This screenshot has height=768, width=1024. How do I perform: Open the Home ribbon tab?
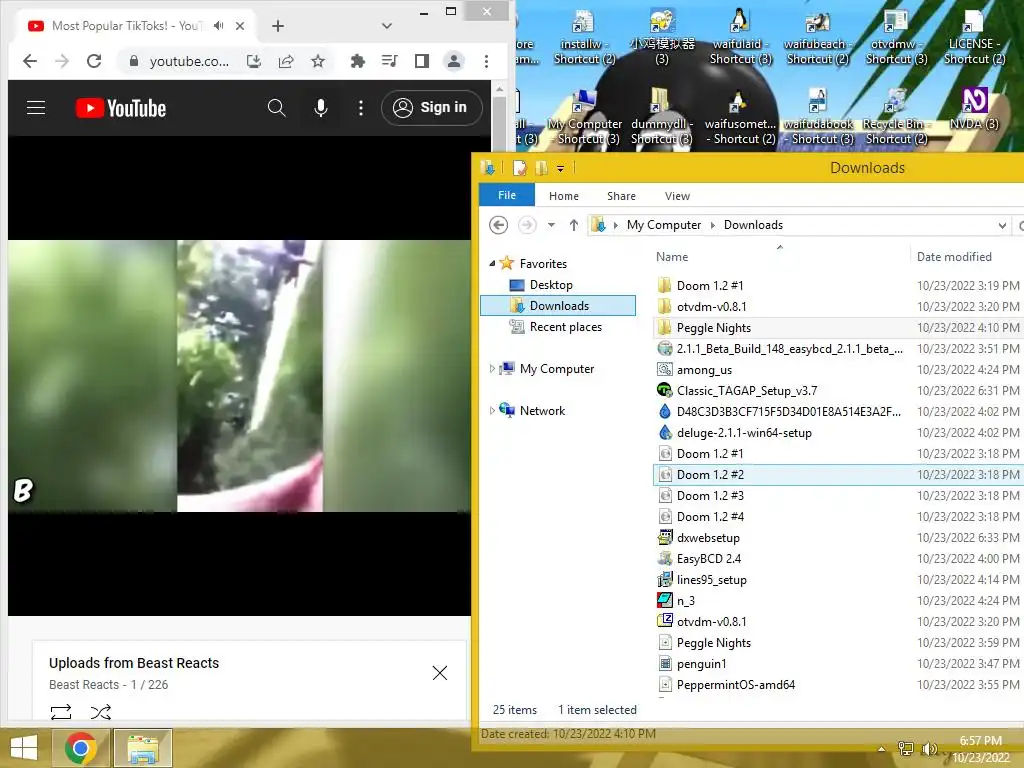point(564,196)
